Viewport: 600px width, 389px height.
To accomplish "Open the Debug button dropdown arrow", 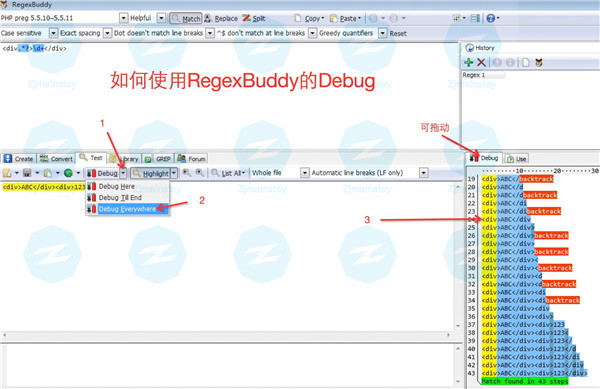I will click(x=123, y=173).
